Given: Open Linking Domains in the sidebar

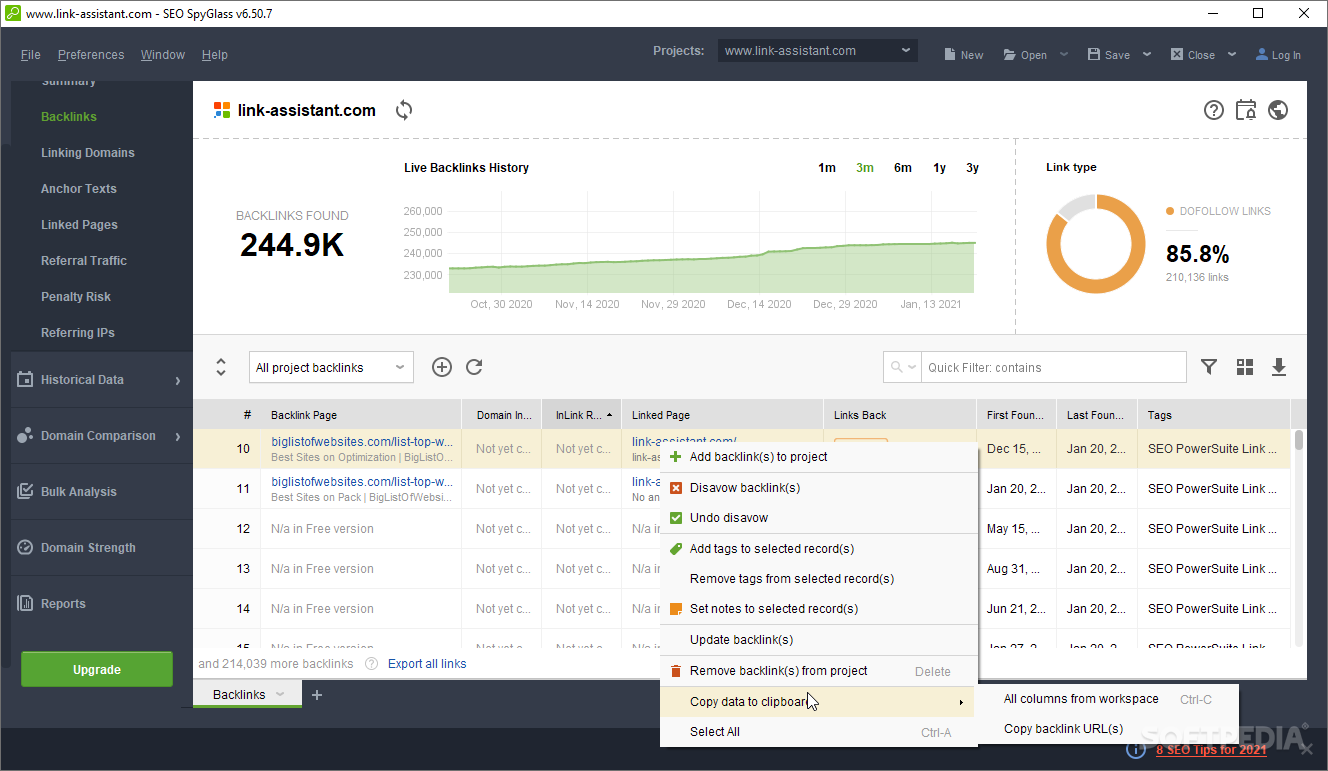Looking at the screenshot, I should point(88,153).
